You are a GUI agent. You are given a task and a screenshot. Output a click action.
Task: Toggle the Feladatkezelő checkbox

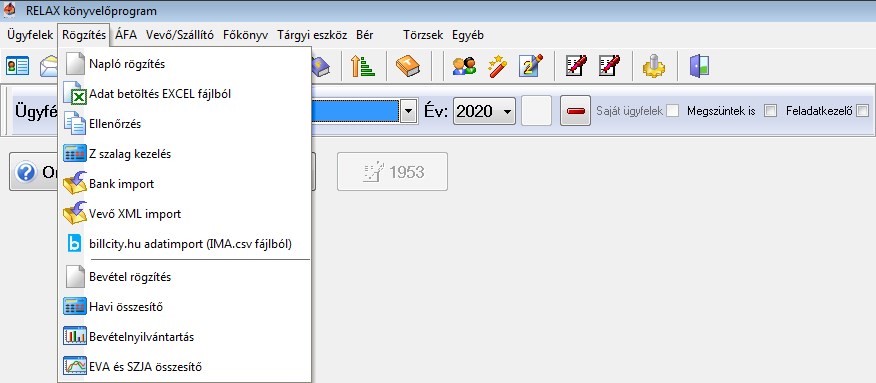(863, 111)
